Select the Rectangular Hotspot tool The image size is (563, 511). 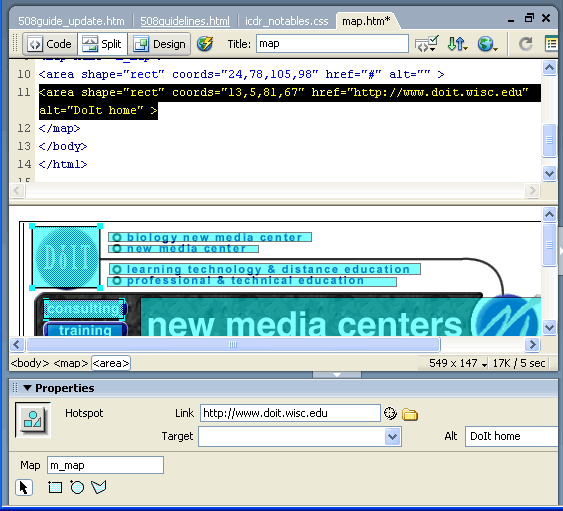[x=55, y=487]
